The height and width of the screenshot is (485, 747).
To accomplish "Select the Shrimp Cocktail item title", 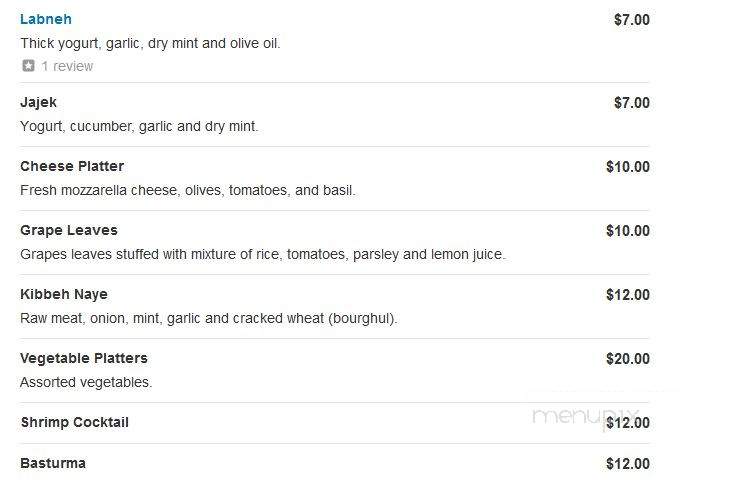I will (x=75, y=422).
